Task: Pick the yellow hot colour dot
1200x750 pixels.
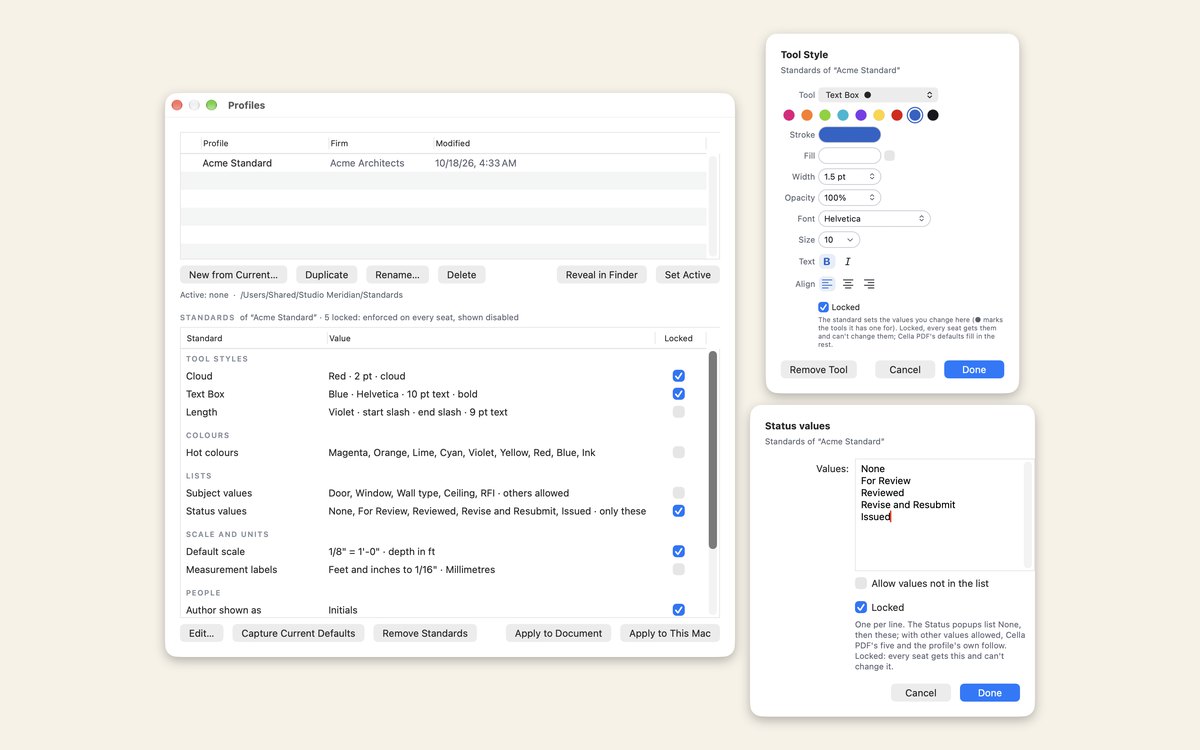Action: 879,115
